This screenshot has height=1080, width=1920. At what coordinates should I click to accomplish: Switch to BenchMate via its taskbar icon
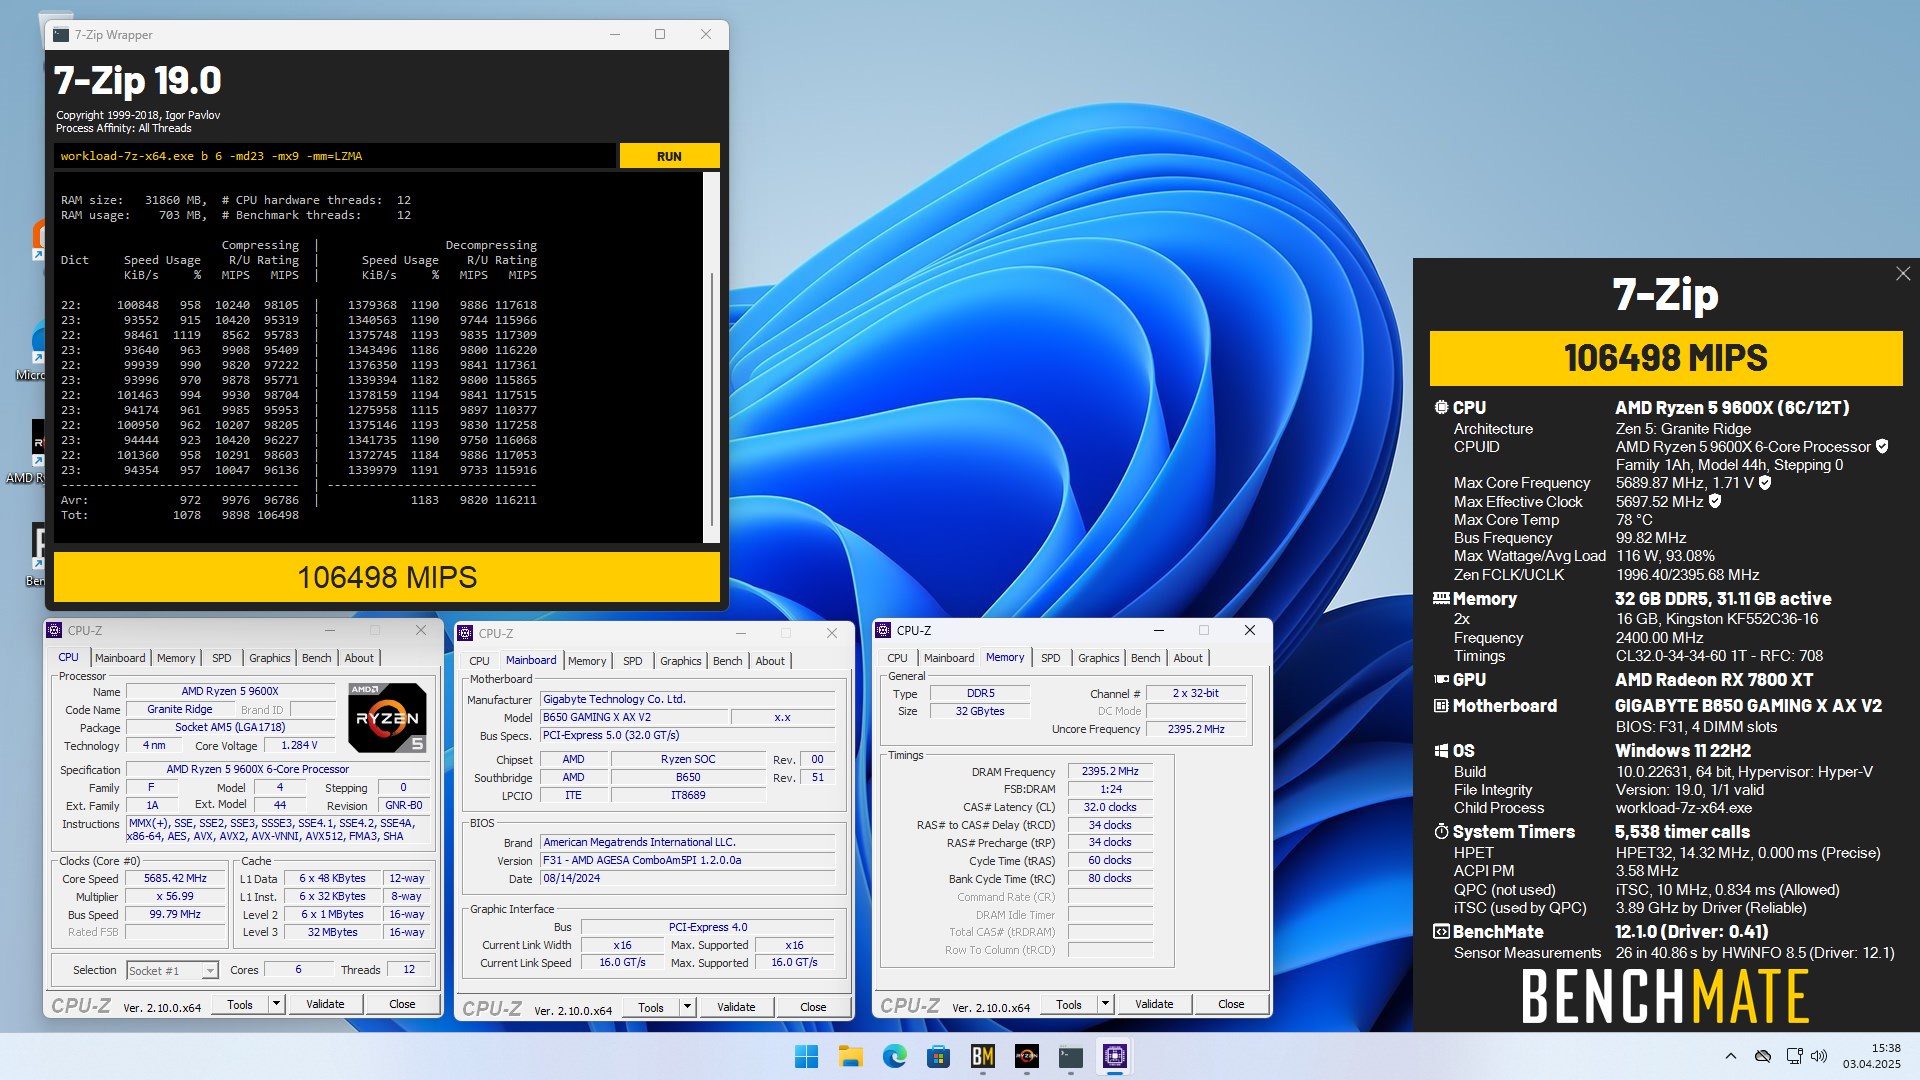click(982, 1056)
